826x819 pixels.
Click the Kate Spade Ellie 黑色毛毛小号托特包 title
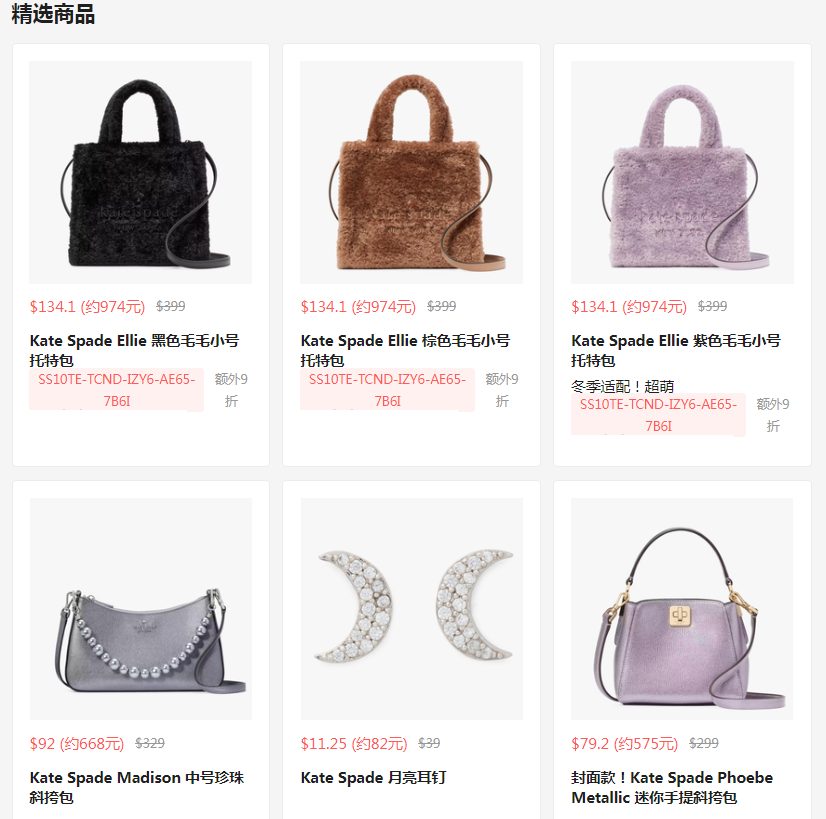coord(134,350)
